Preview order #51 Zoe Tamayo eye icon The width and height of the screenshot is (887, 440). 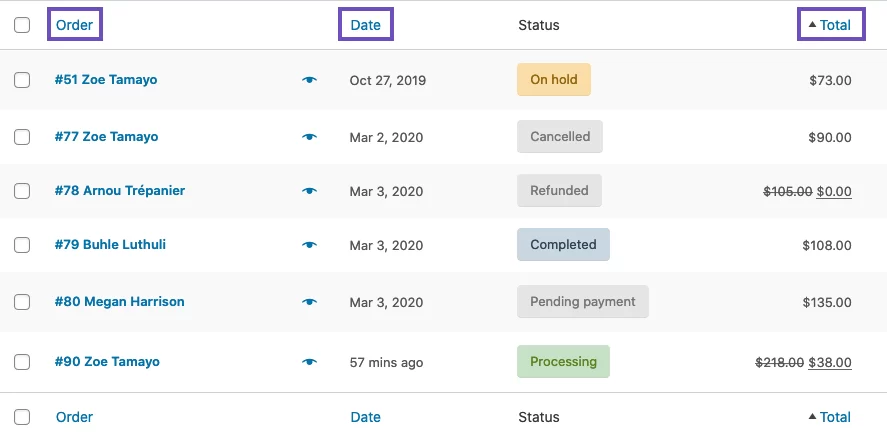pos(309,80)
